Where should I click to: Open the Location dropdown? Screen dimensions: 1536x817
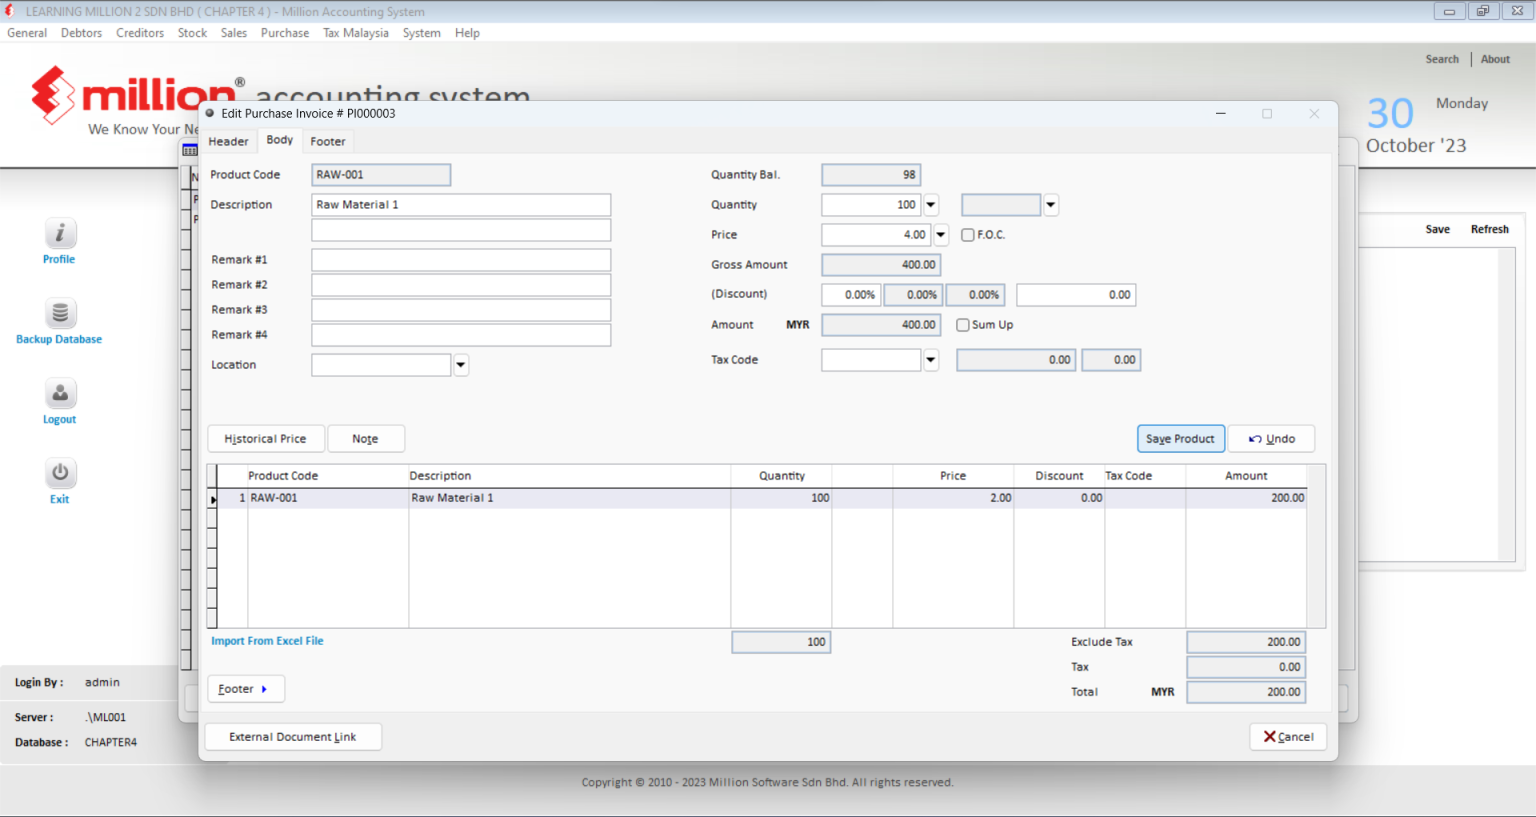point(460,364)
